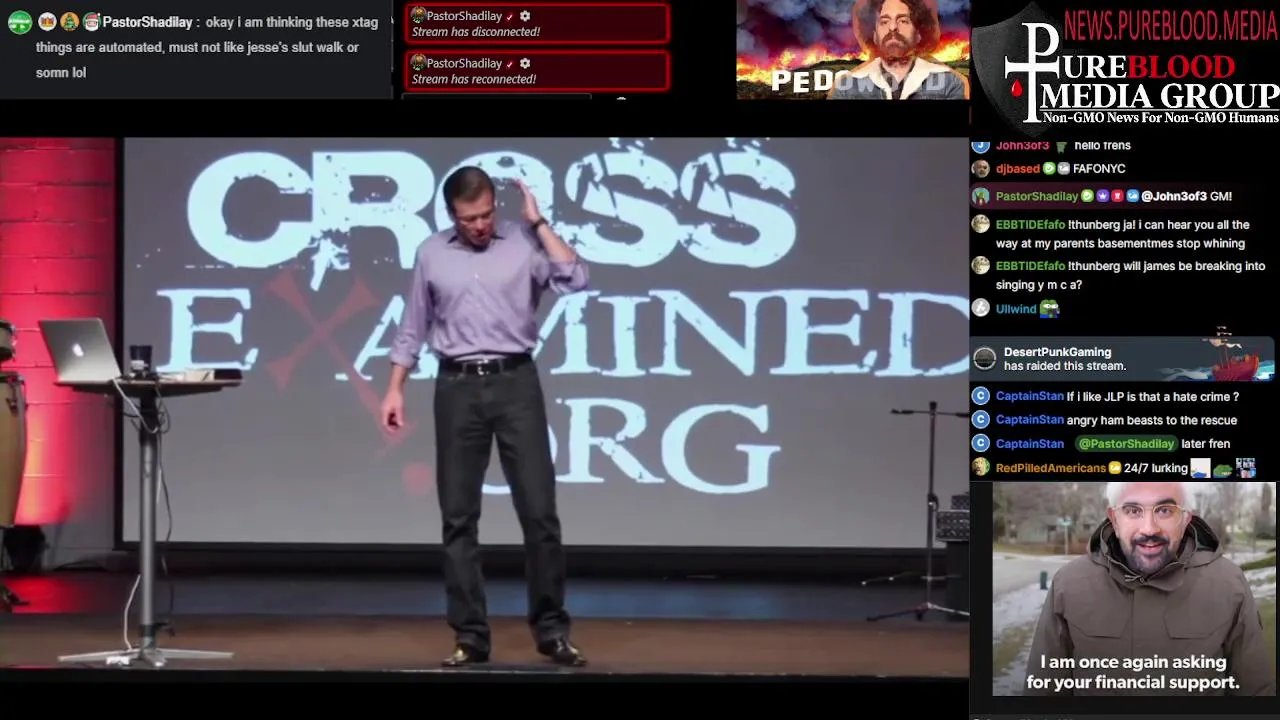This screenshot has width=1280, height=720.
Task: Click the 'Stream has reconnected!' text
Action: (x=474, y=79)
